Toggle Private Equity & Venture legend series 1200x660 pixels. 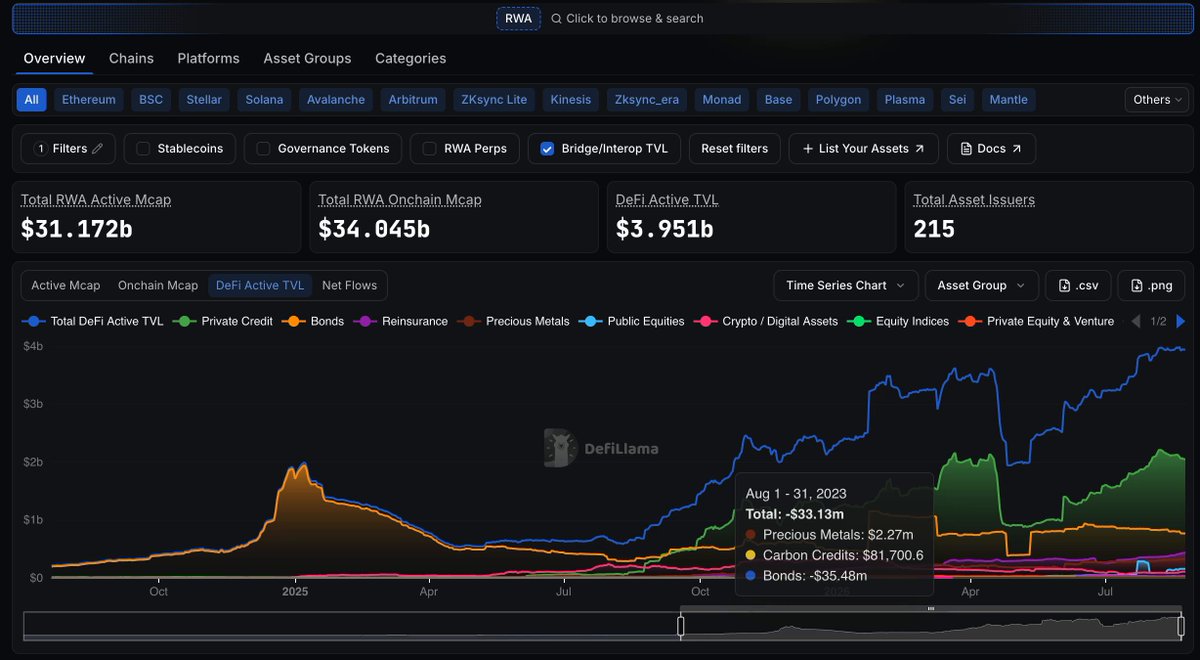pyautogui.click(x=1036, y=321)
